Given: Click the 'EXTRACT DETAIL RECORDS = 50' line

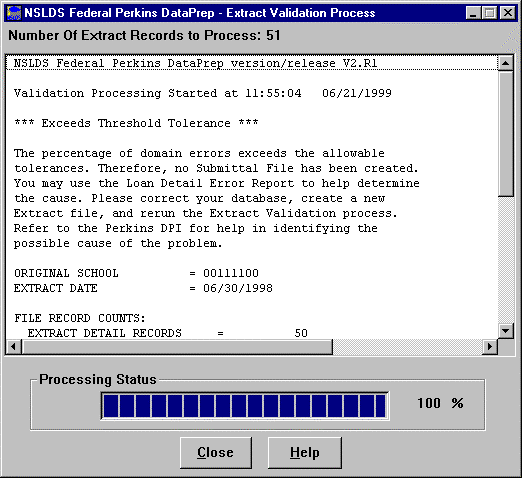Looking at the screenshot, I should pyautogui.click(x=168, y=333).
